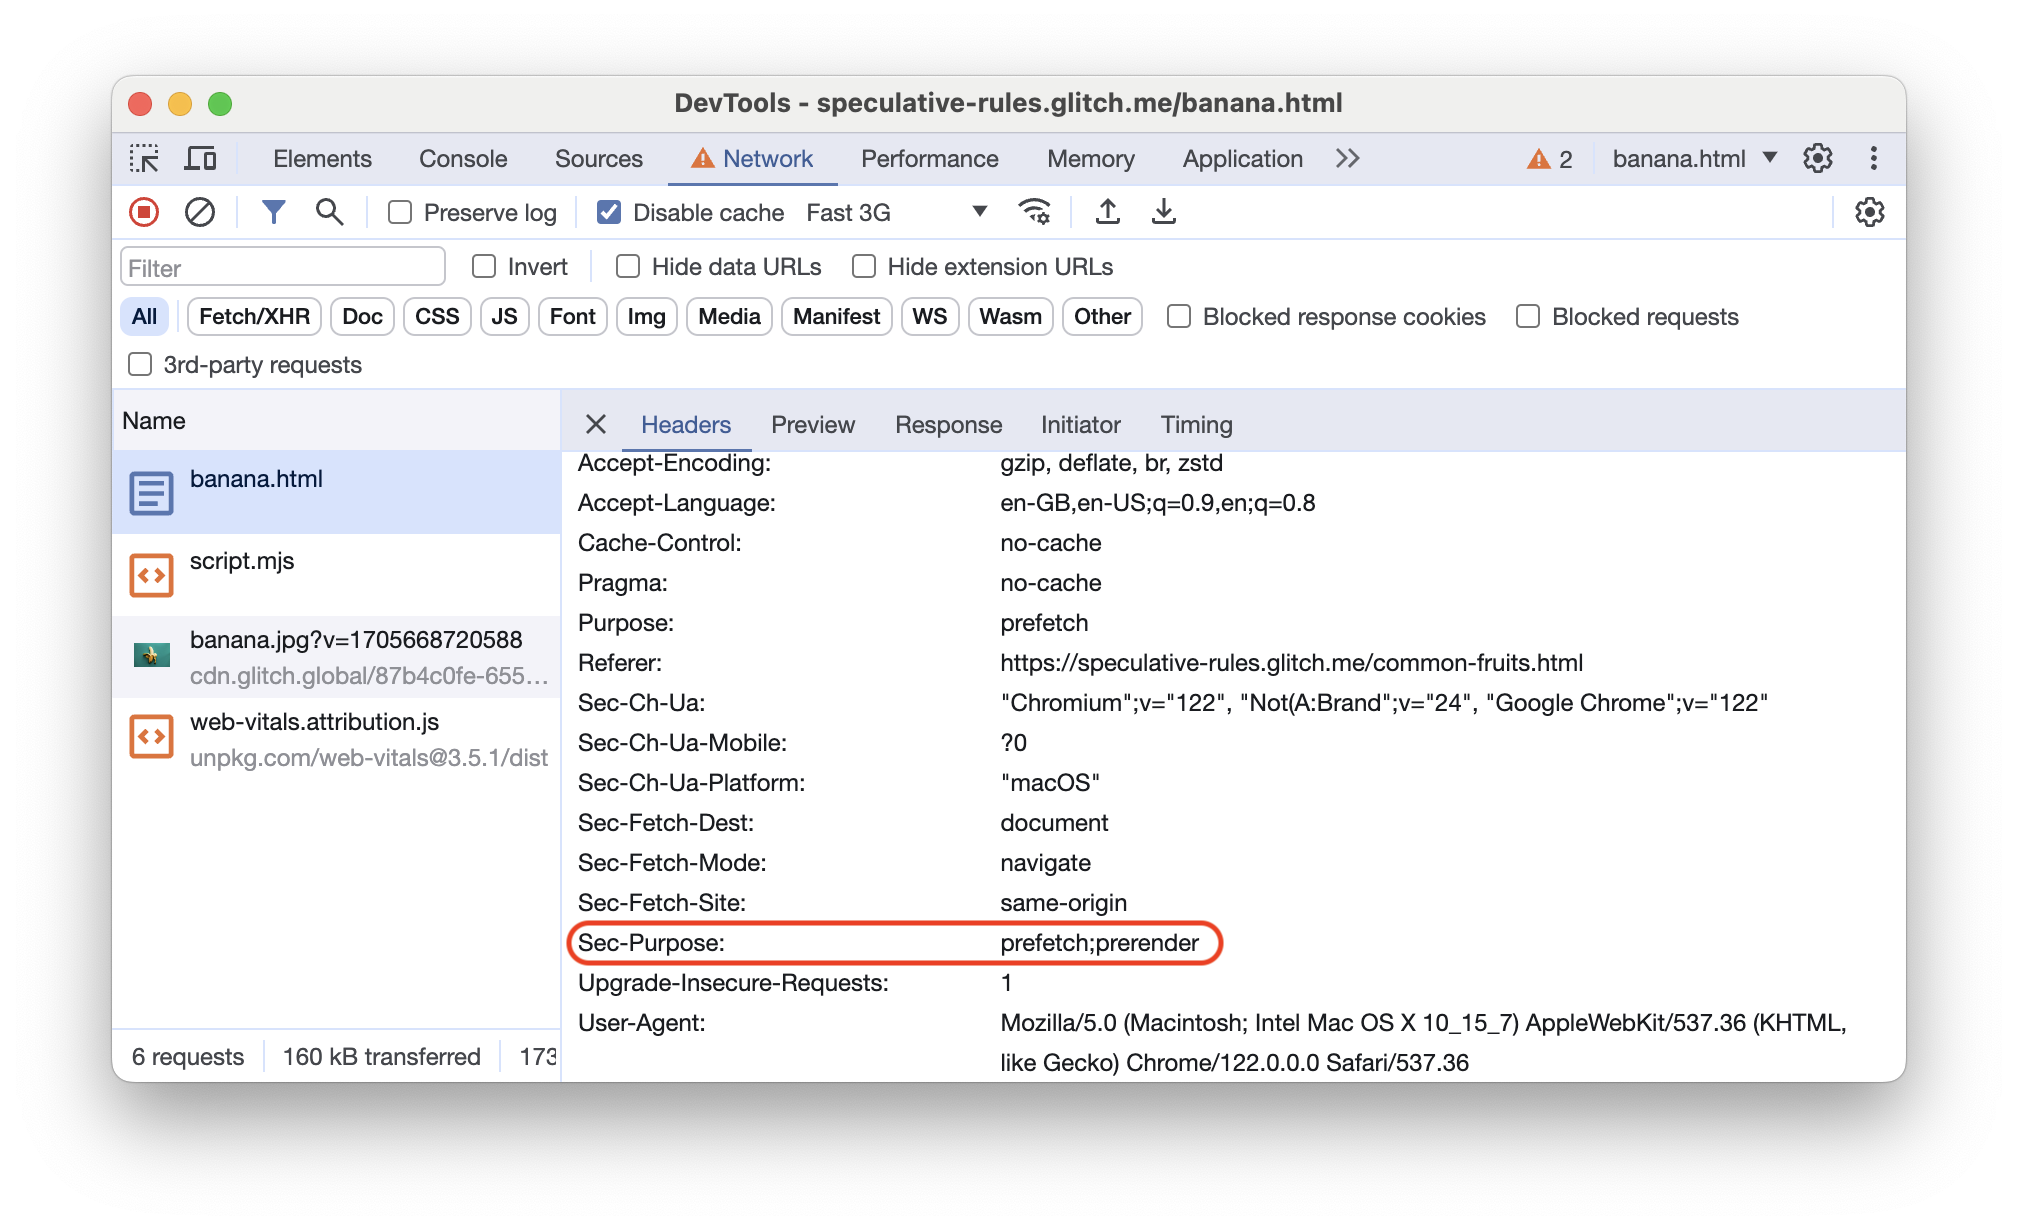Toggle the Preserve log checkbox

[x=401, y=213]
